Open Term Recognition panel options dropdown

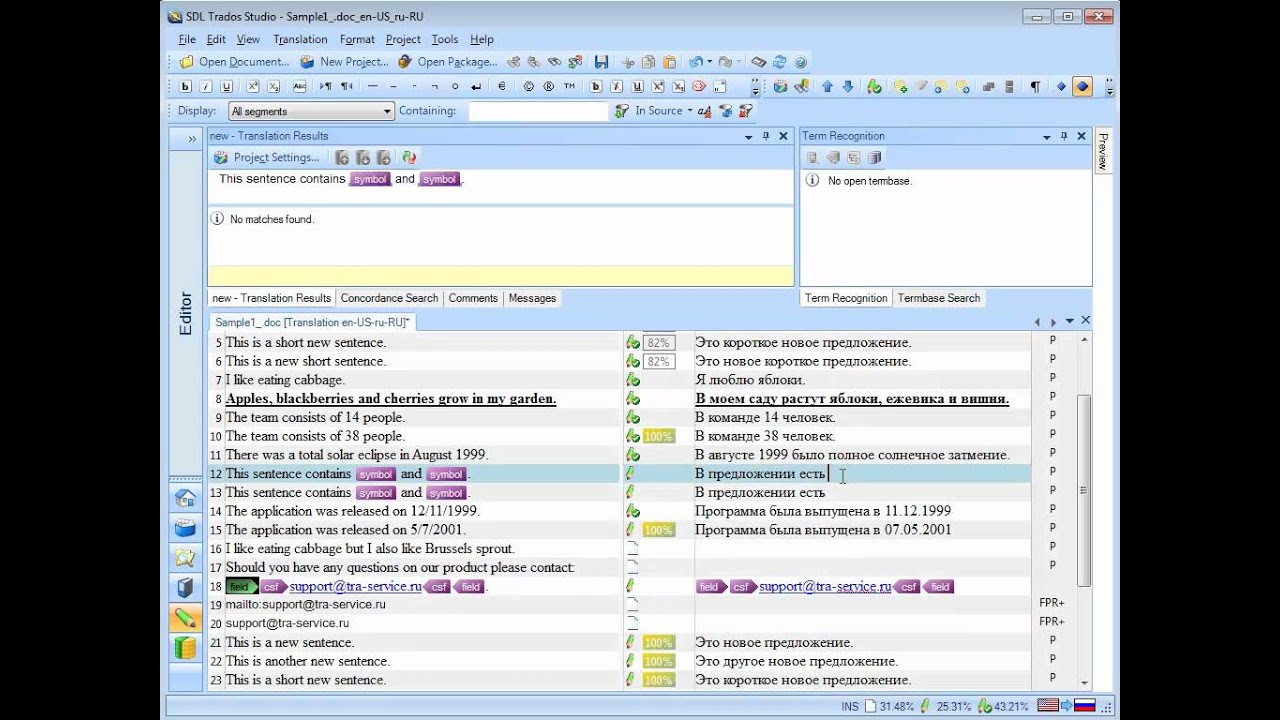pos(1047,136)
